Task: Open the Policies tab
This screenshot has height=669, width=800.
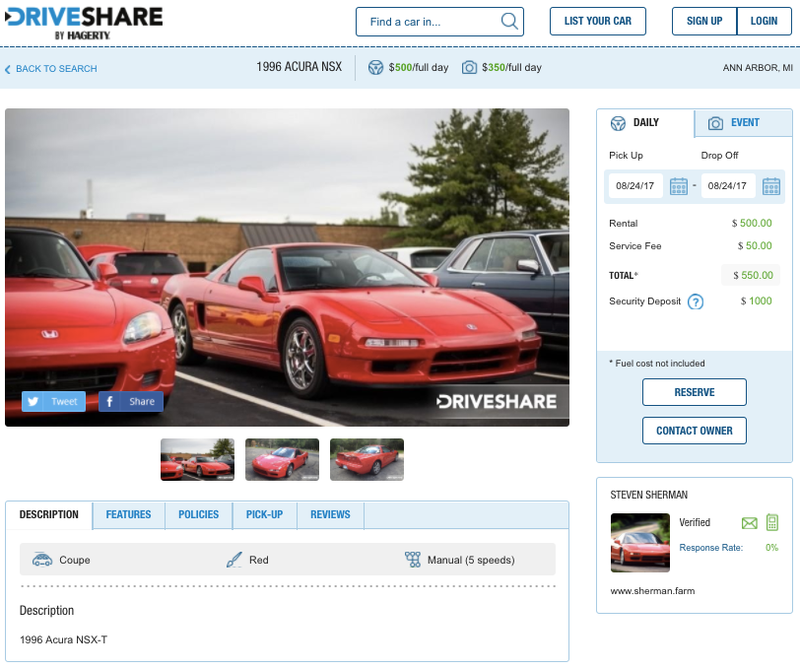Action: pos(198,514)
